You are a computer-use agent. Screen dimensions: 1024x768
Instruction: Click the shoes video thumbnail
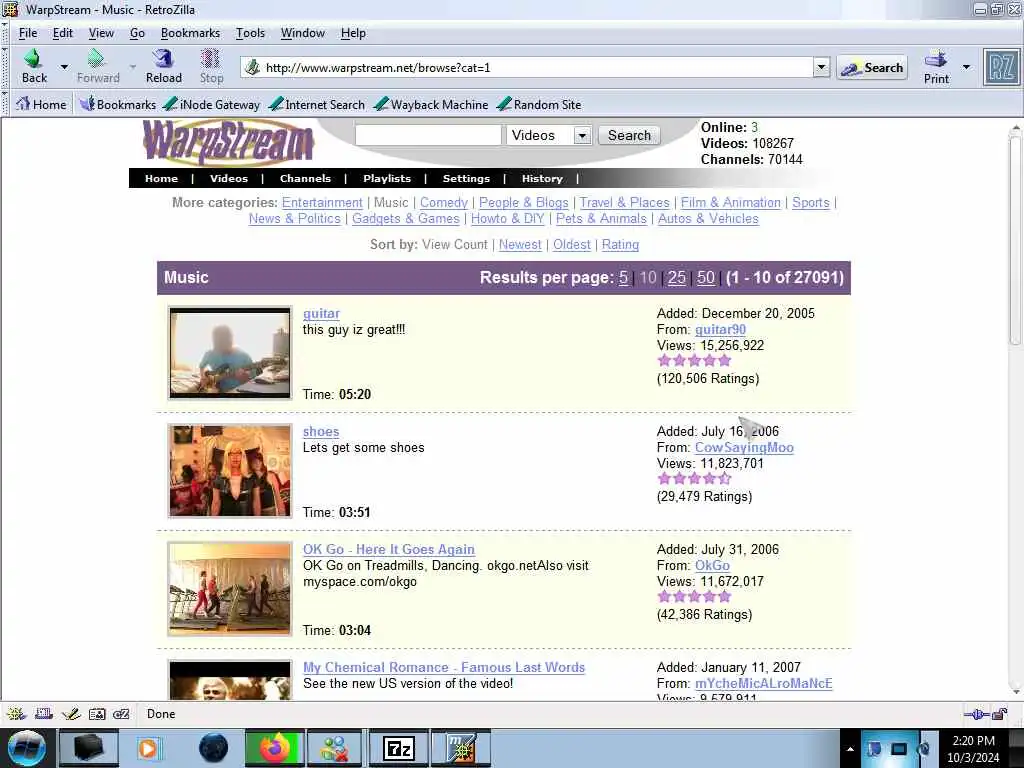pos(230,471)
